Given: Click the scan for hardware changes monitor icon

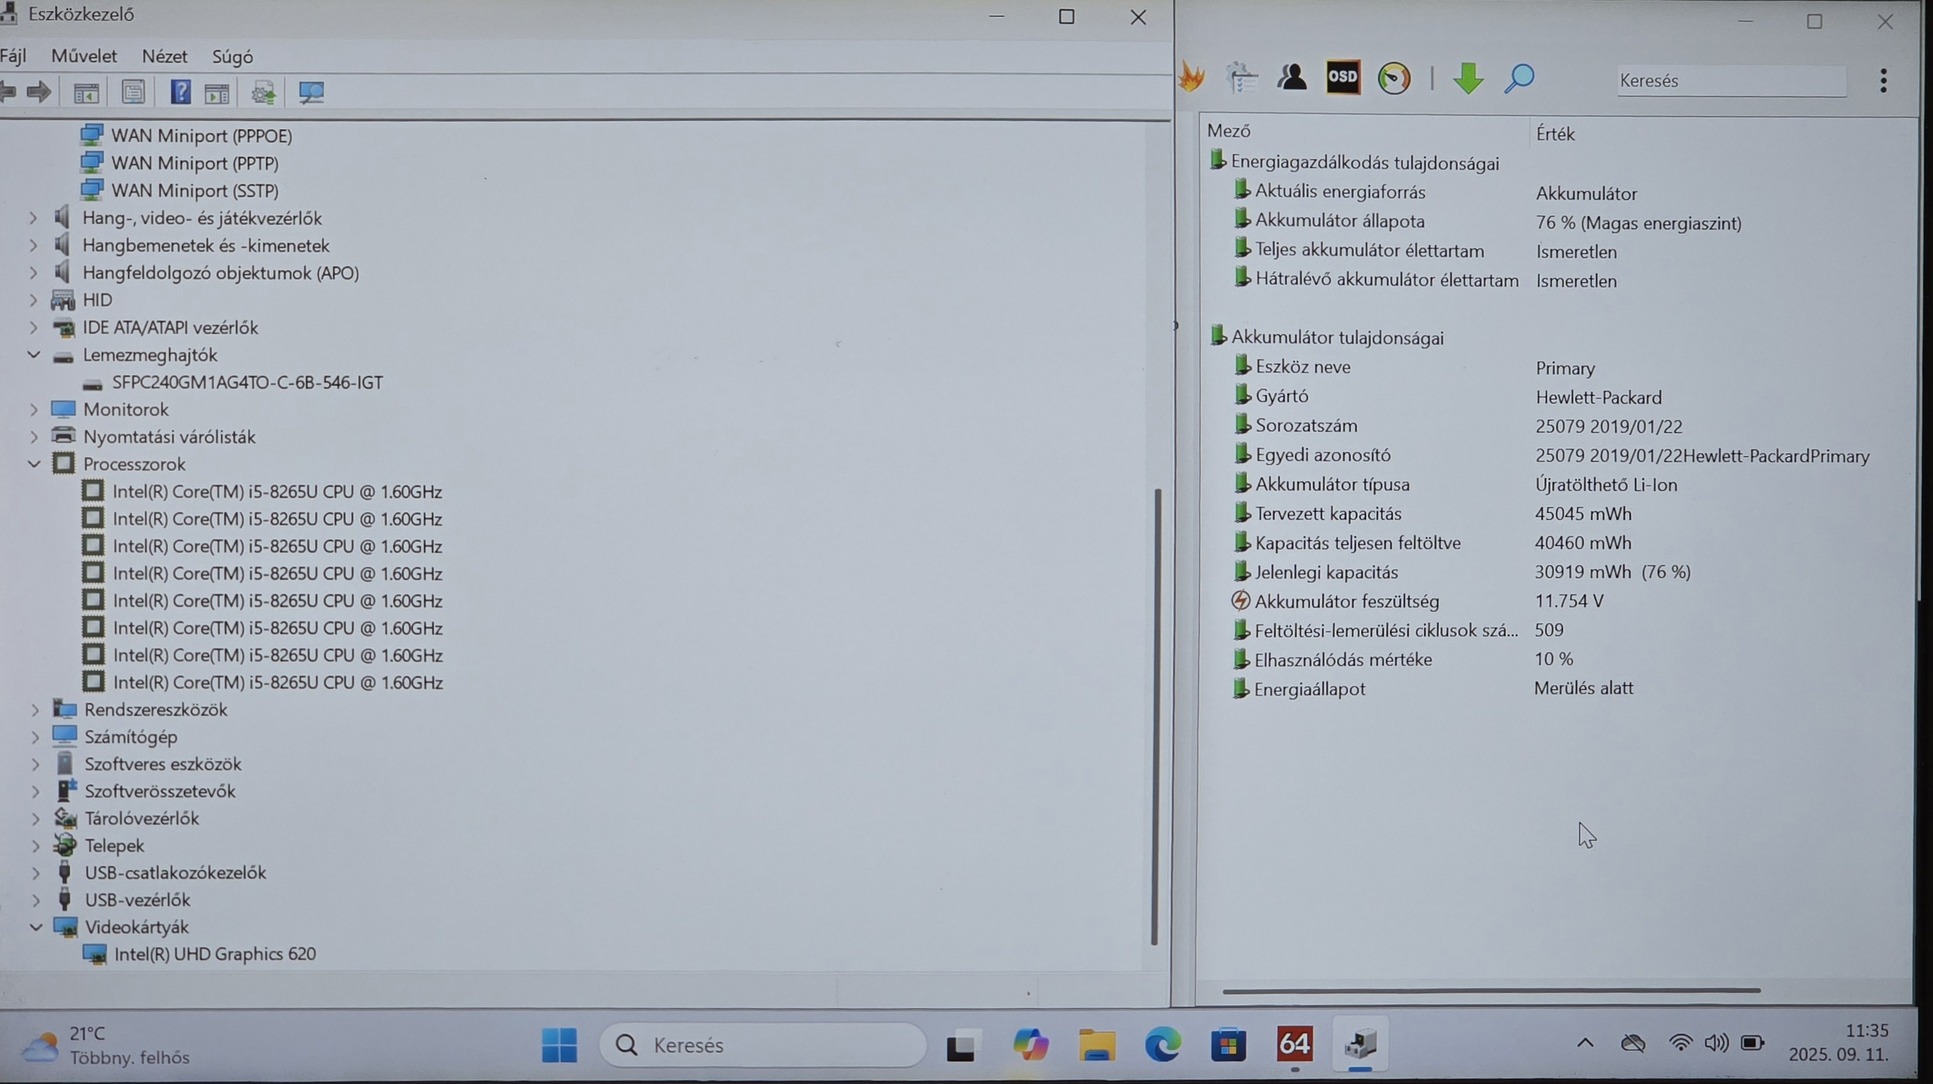Looking at the screenshot, I should (x=311, y=93).
